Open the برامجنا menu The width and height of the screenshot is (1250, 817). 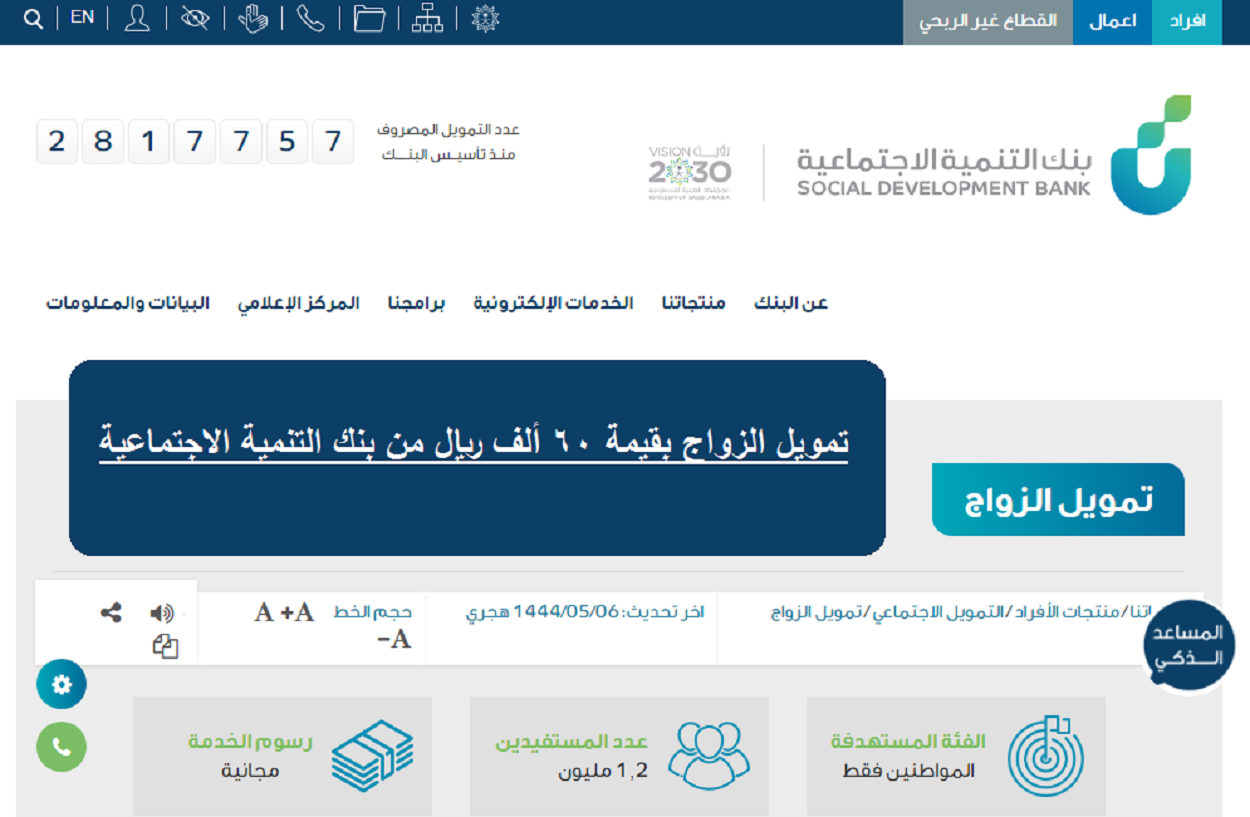coord(416,303)
